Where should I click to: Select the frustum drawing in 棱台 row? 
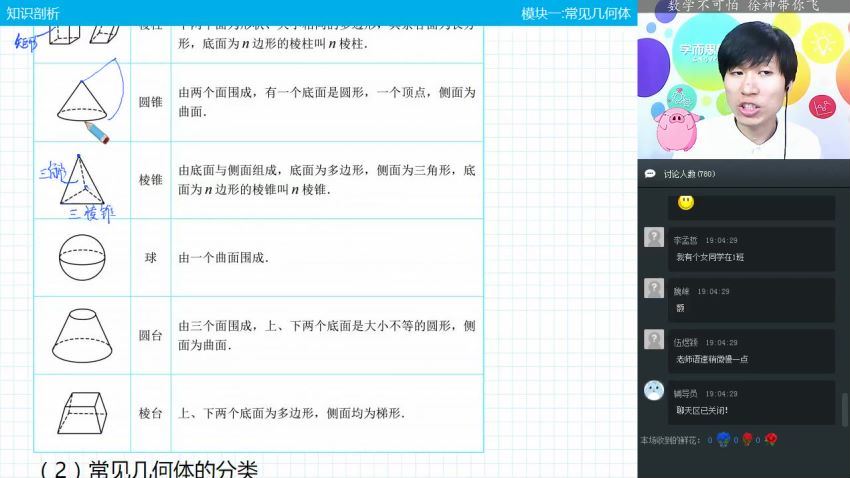point(82,413)
